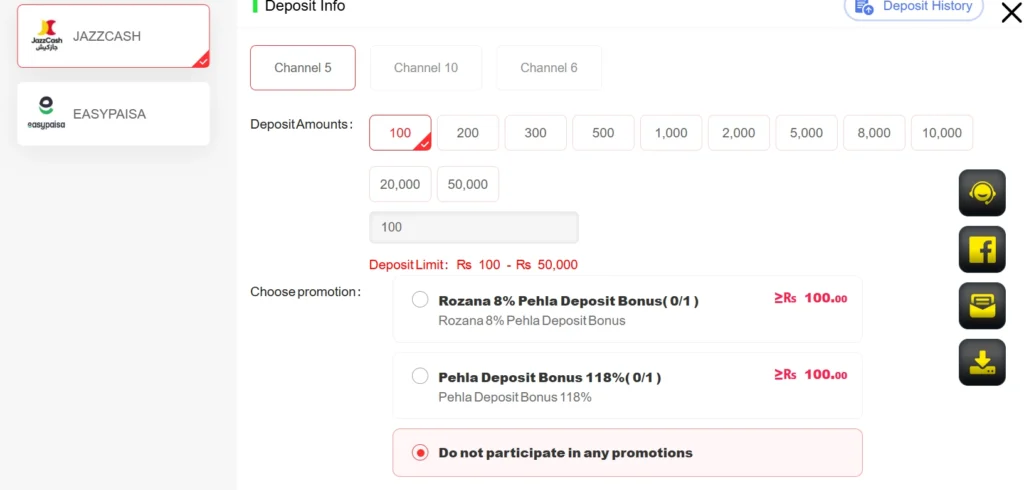Pick deposit amount 500

point(603,133)
